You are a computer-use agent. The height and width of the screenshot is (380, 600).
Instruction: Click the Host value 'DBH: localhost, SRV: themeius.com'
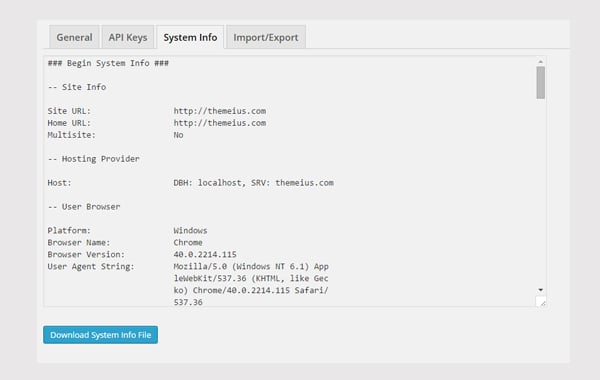tap(253, 183)
